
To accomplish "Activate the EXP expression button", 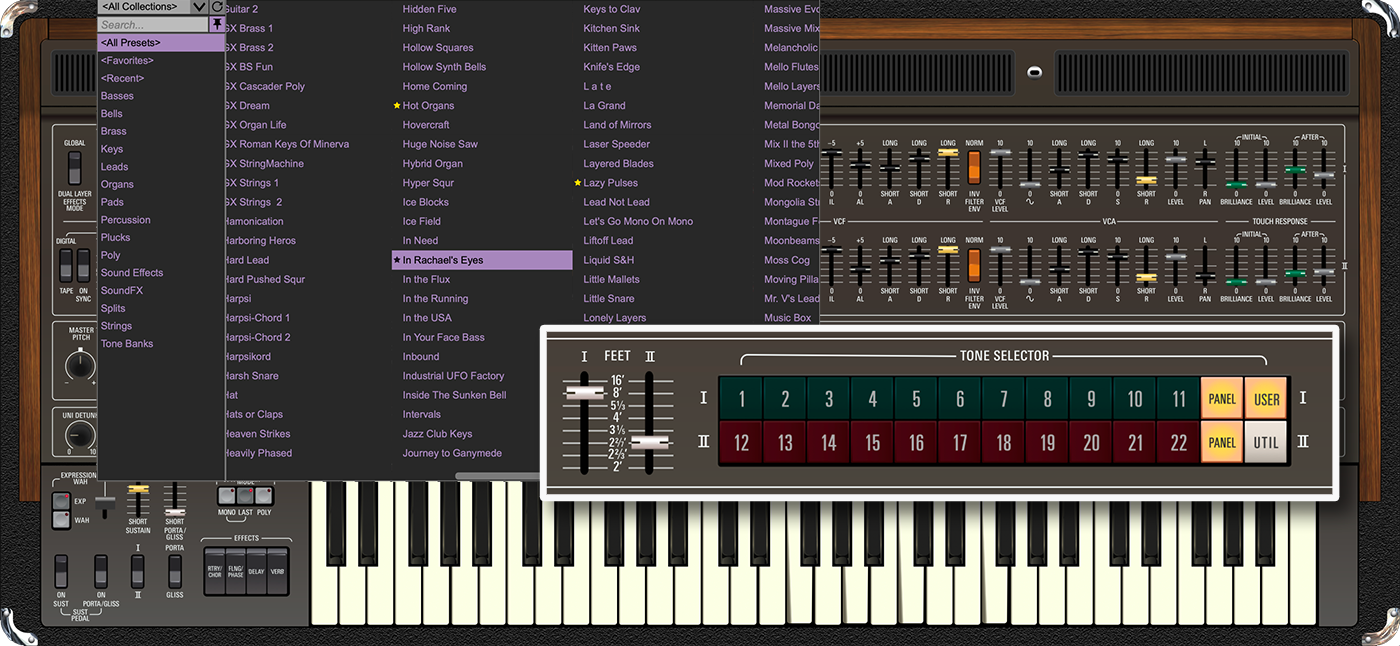I will point(60,499).
